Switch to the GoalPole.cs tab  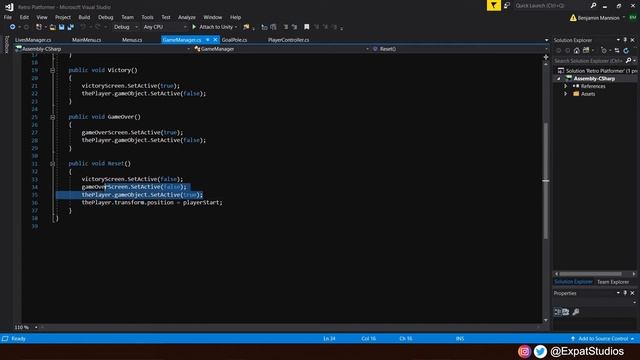tap(234, 40)
